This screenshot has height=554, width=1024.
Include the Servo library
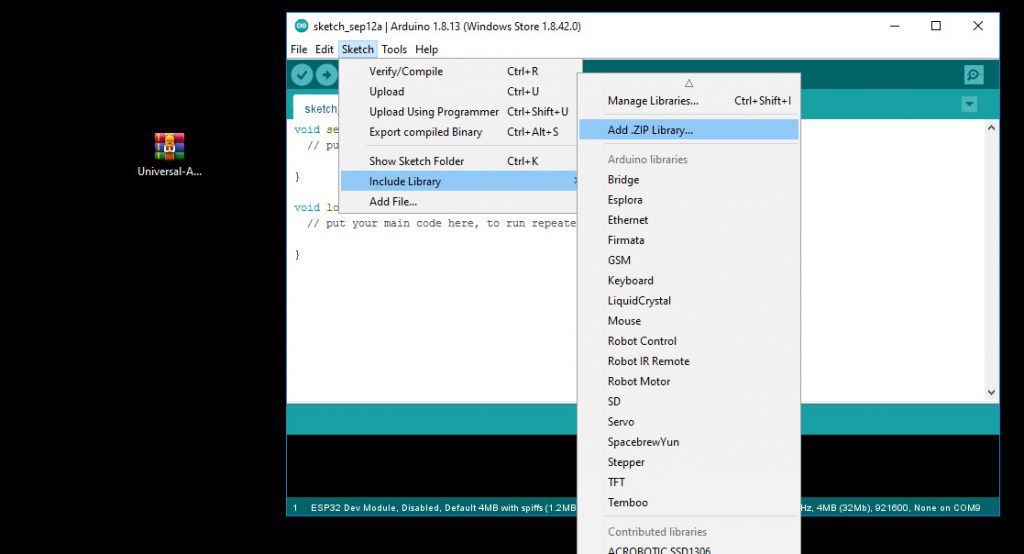point(689,422)
